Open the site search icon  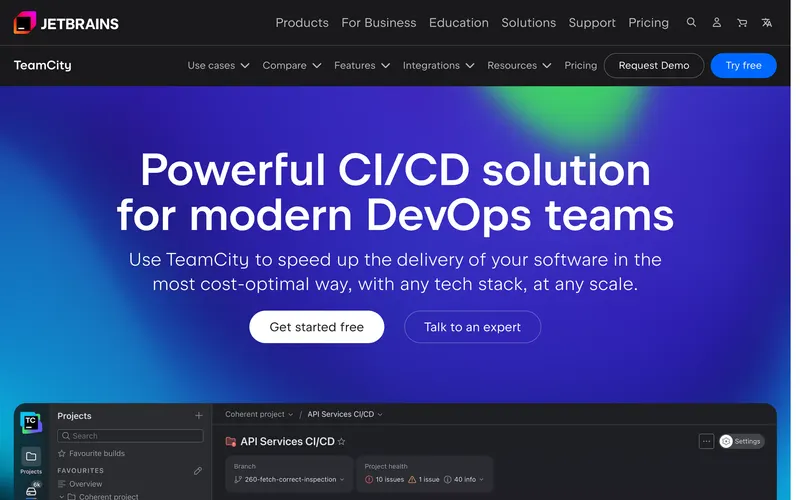click(x=691, y=22)
